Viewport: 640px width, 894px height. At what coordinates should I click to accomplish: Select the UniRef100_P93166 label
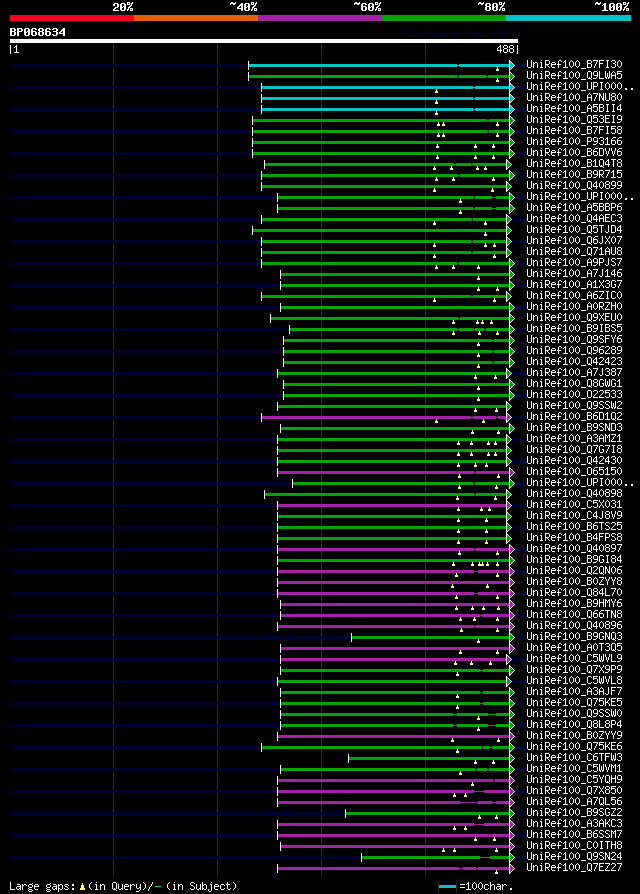click(574, 141)
